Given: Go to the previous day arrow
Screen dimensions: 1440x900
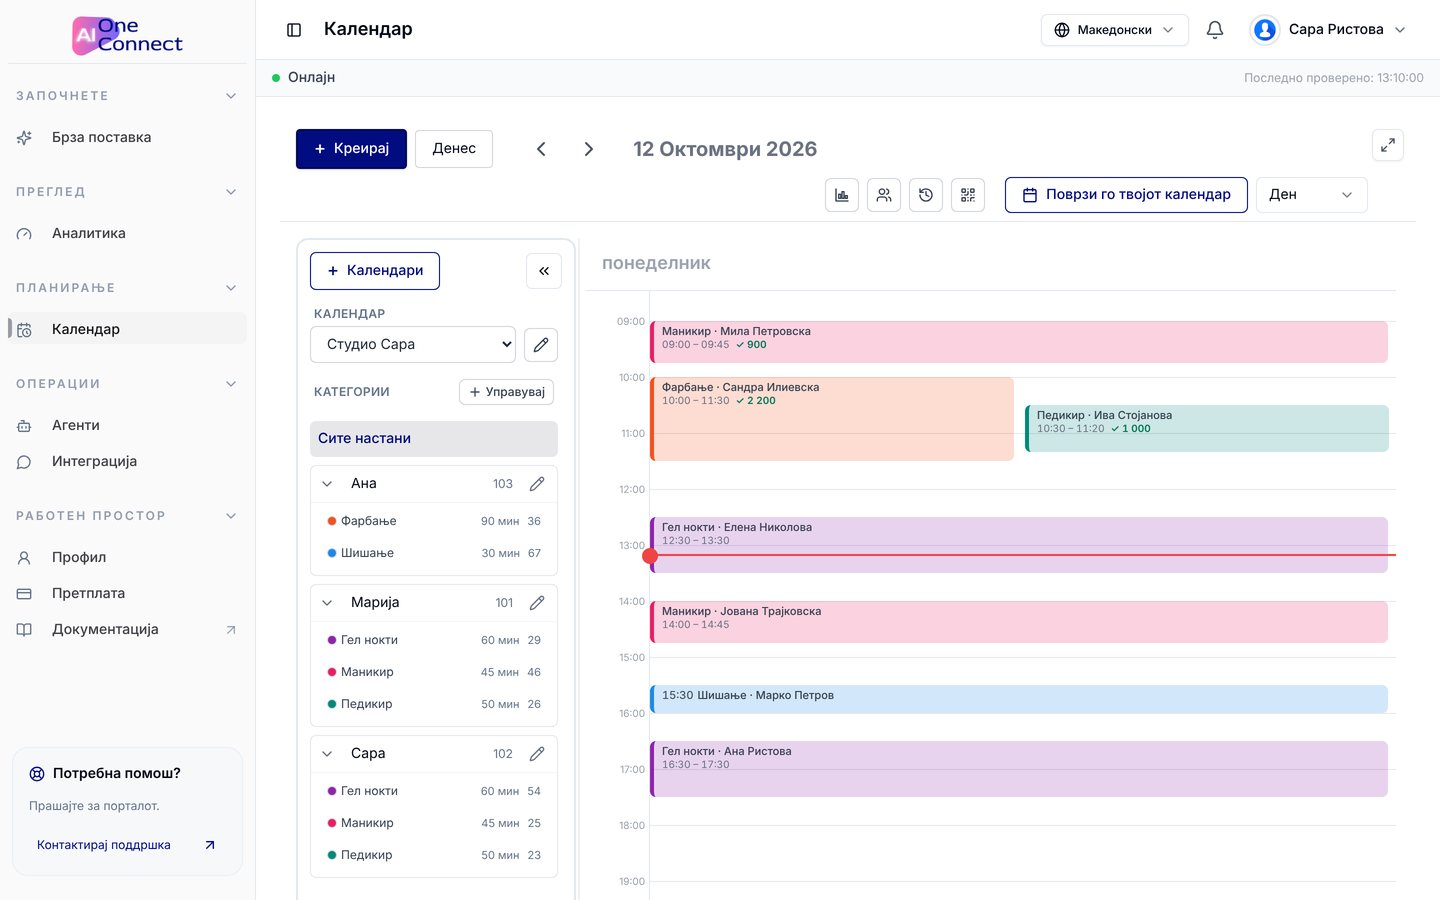Looking at the screenshot, I should click(x=541, y=149).
